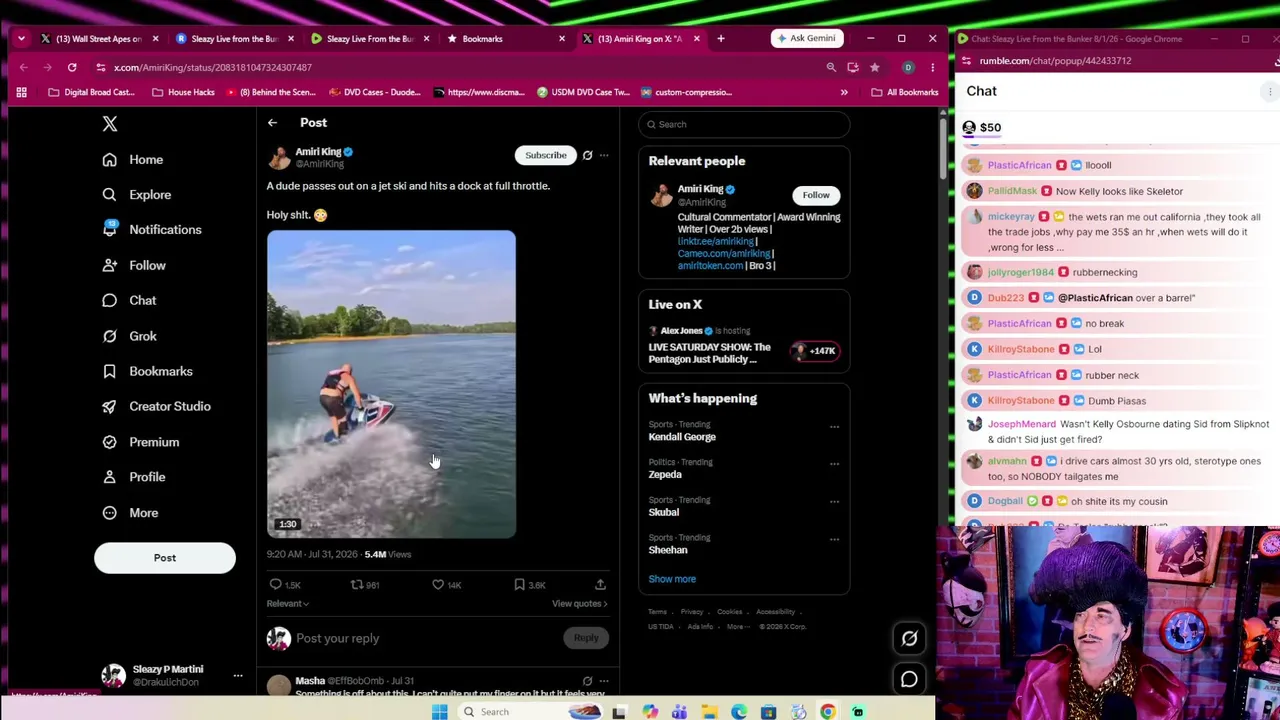
Task: Open Premium in the X sidebar
Action: point(140,442)
